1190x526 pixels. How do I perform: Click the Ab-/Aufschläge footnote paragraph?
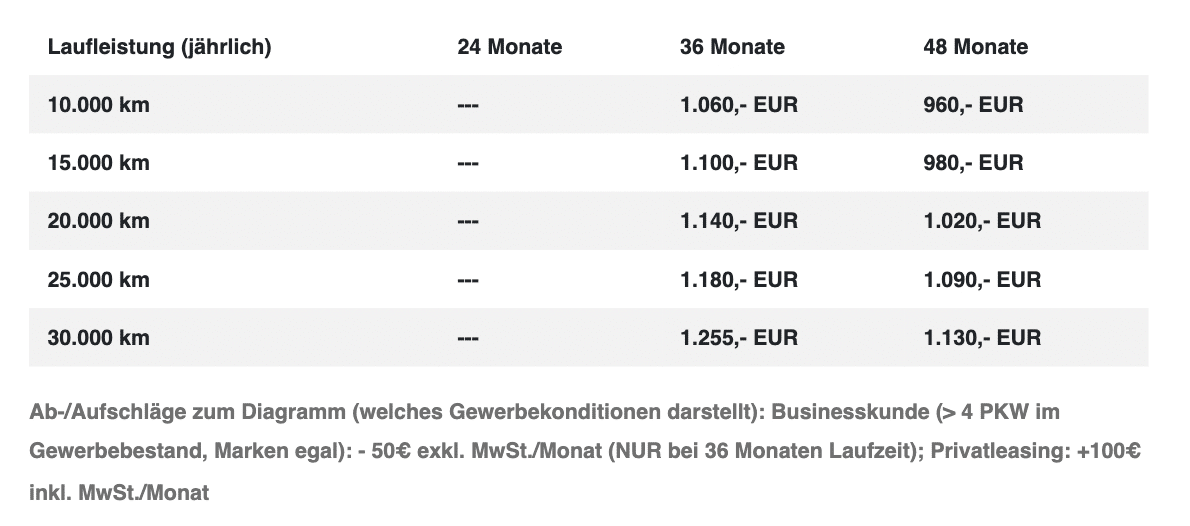585,452
